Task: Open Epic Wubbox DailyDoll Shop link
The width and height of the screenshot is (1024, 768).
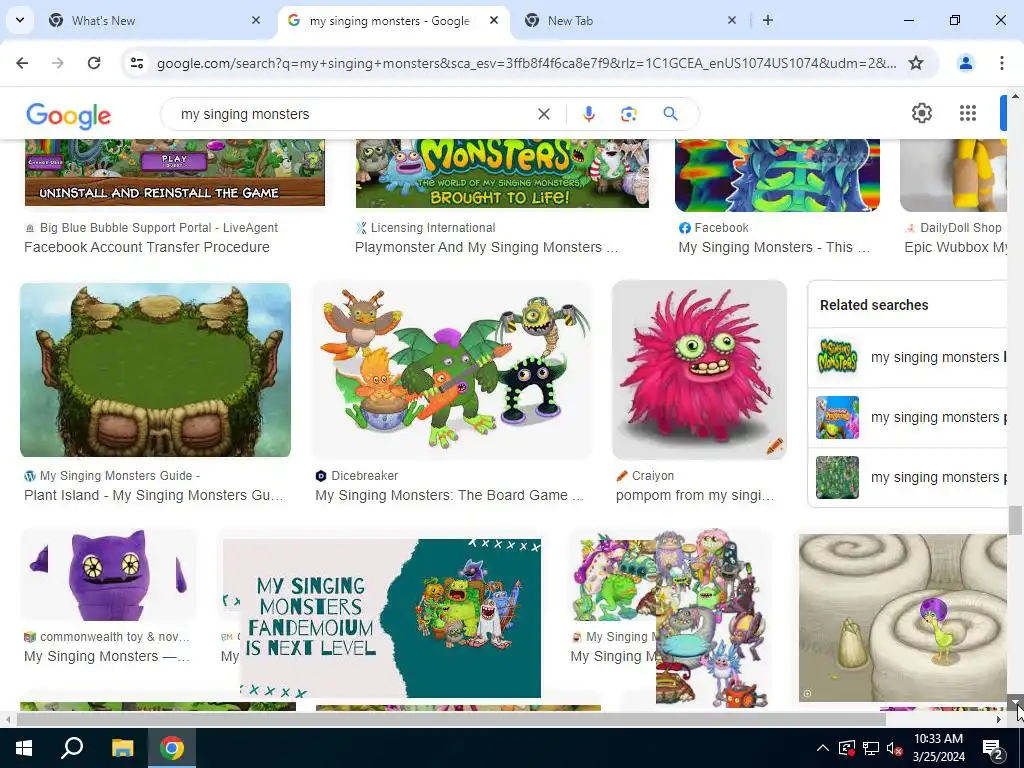Action: [x=955, y=247]
